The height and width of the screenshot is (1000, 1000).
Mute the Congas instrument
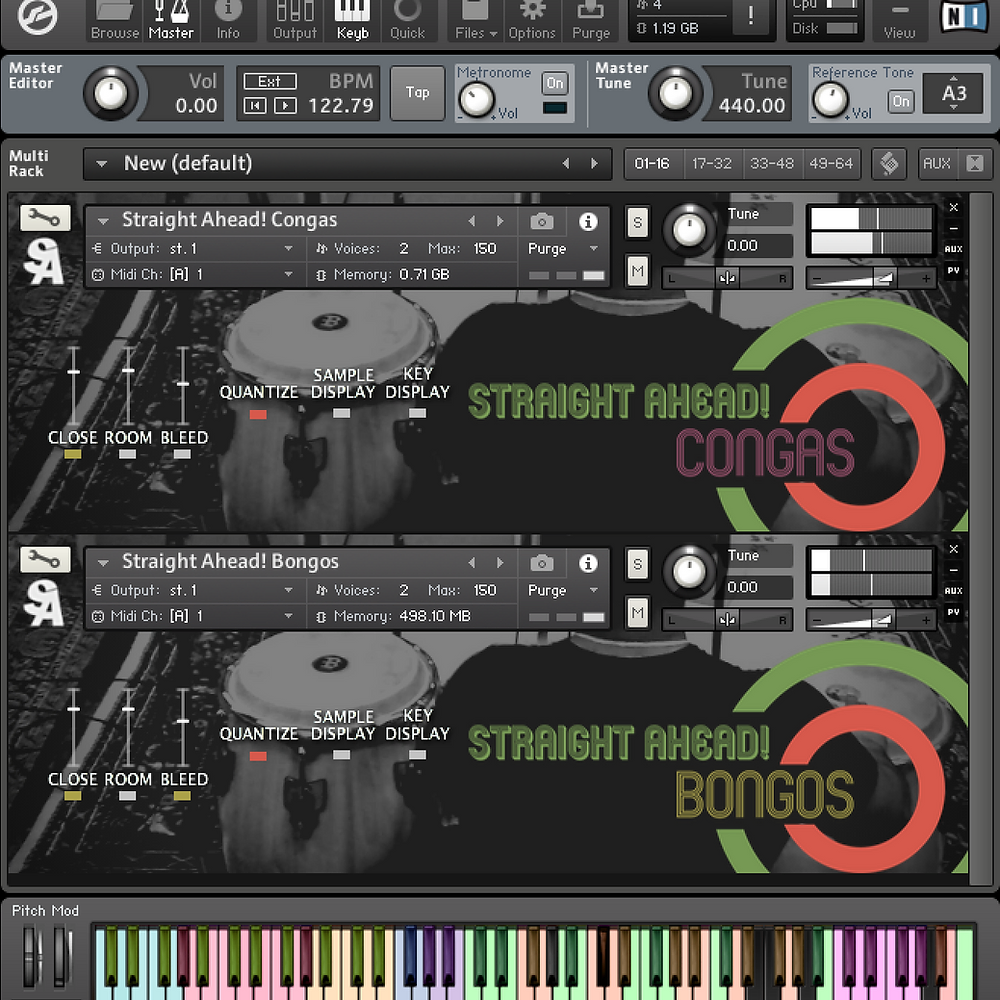(x=637, y=272)
